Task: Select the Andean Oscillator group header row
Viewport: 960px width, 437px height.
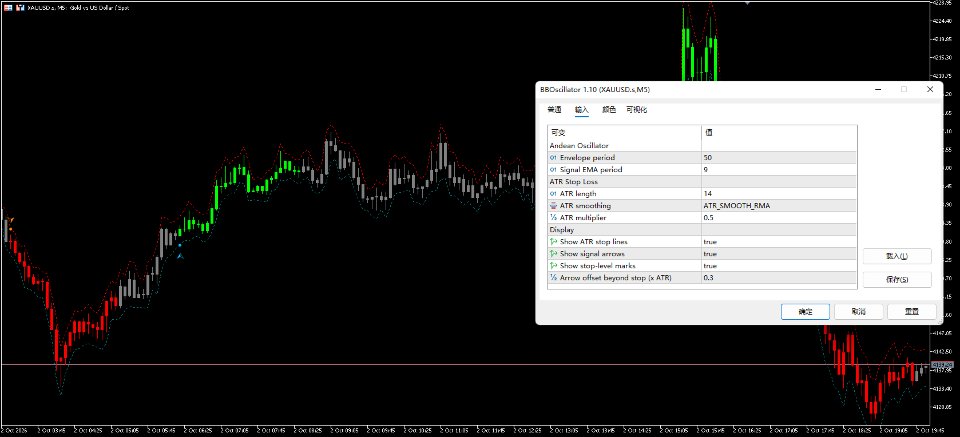Action: click(x=702, y=146)
